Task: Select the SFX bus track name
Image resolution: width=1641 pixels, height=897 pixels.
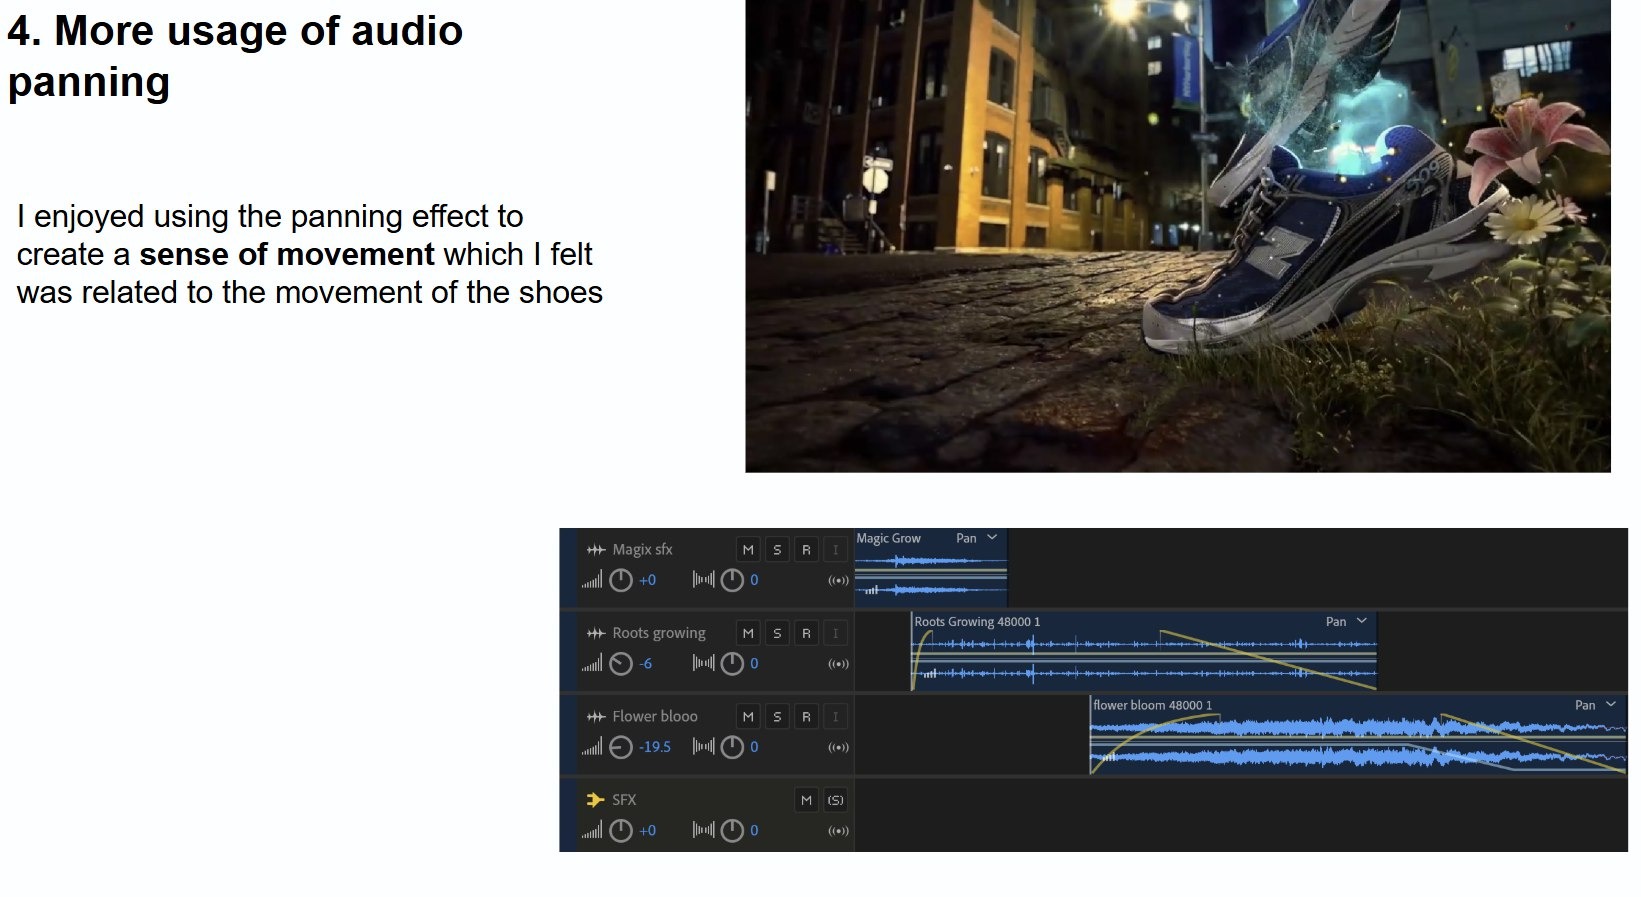Action: 624,800
